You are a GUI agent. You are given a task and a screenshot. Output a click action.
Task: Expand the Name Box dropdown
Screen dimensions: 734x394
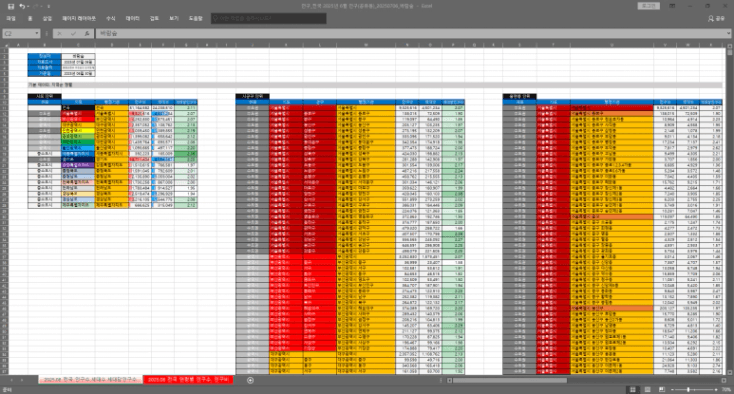37,34
